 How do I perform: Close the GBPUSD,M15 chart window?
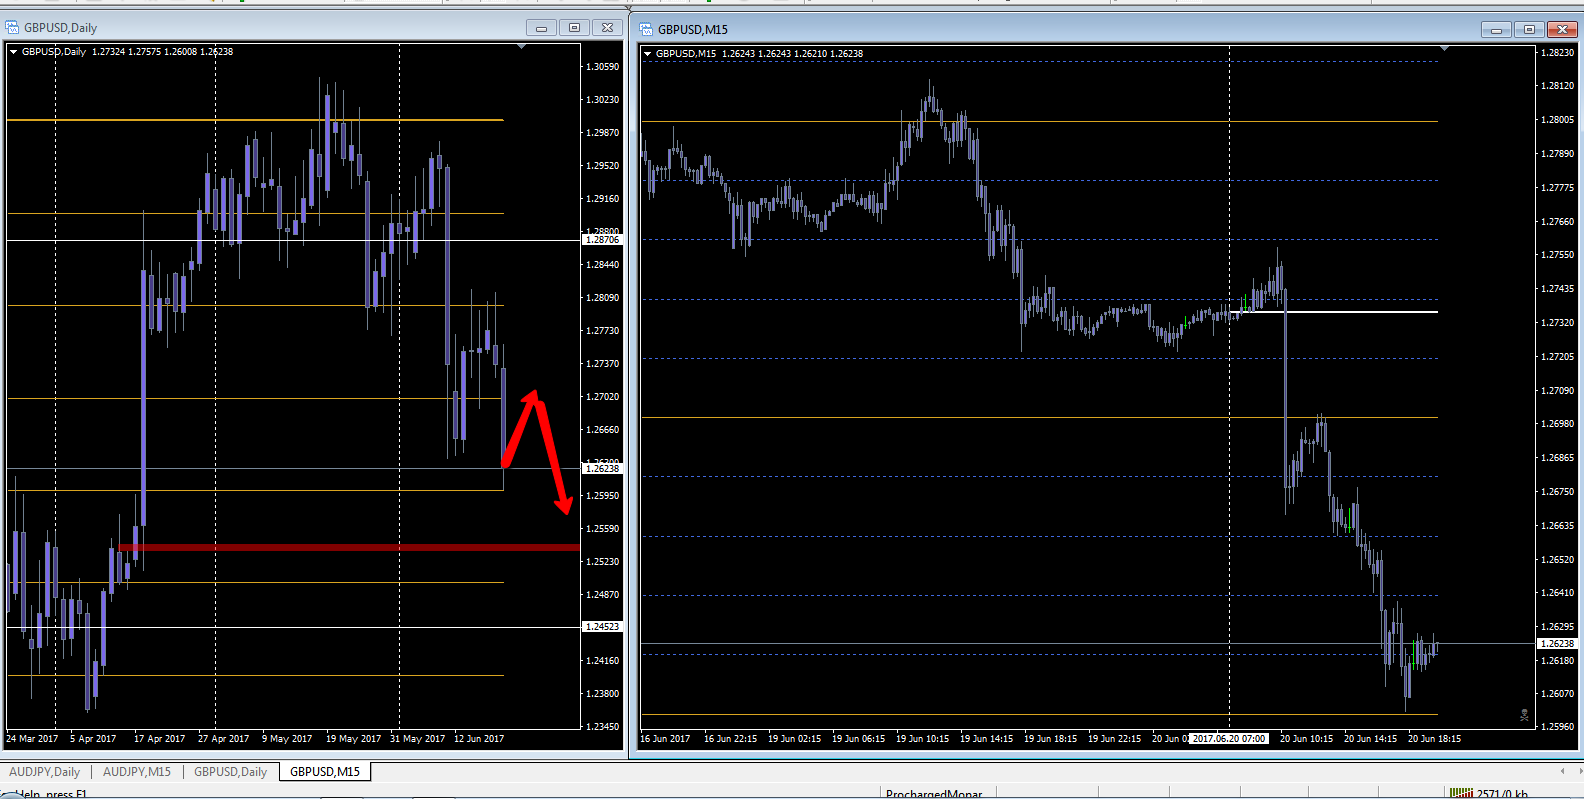[1562, 30]
